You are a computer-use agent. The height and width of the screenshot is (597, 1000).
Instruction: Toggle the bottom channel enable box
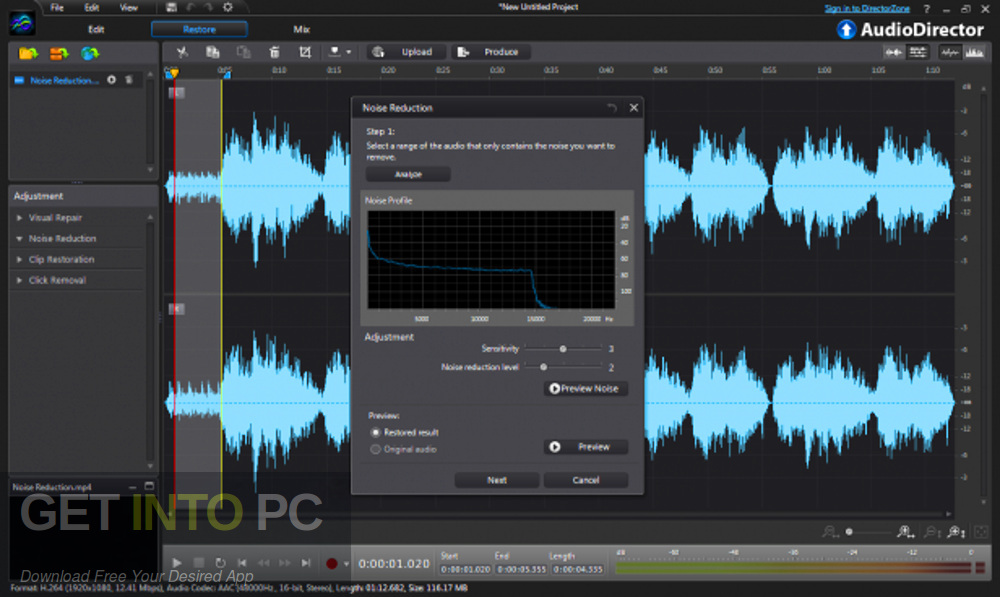(177, 309)
